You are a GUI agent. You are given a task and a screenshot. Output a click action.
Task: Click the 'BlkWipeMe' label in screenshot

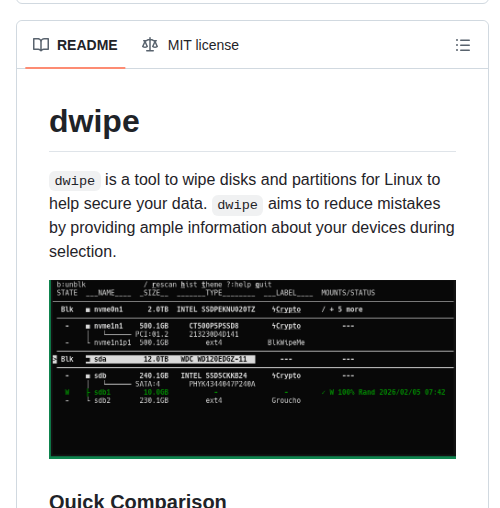(x=286, y=343)
